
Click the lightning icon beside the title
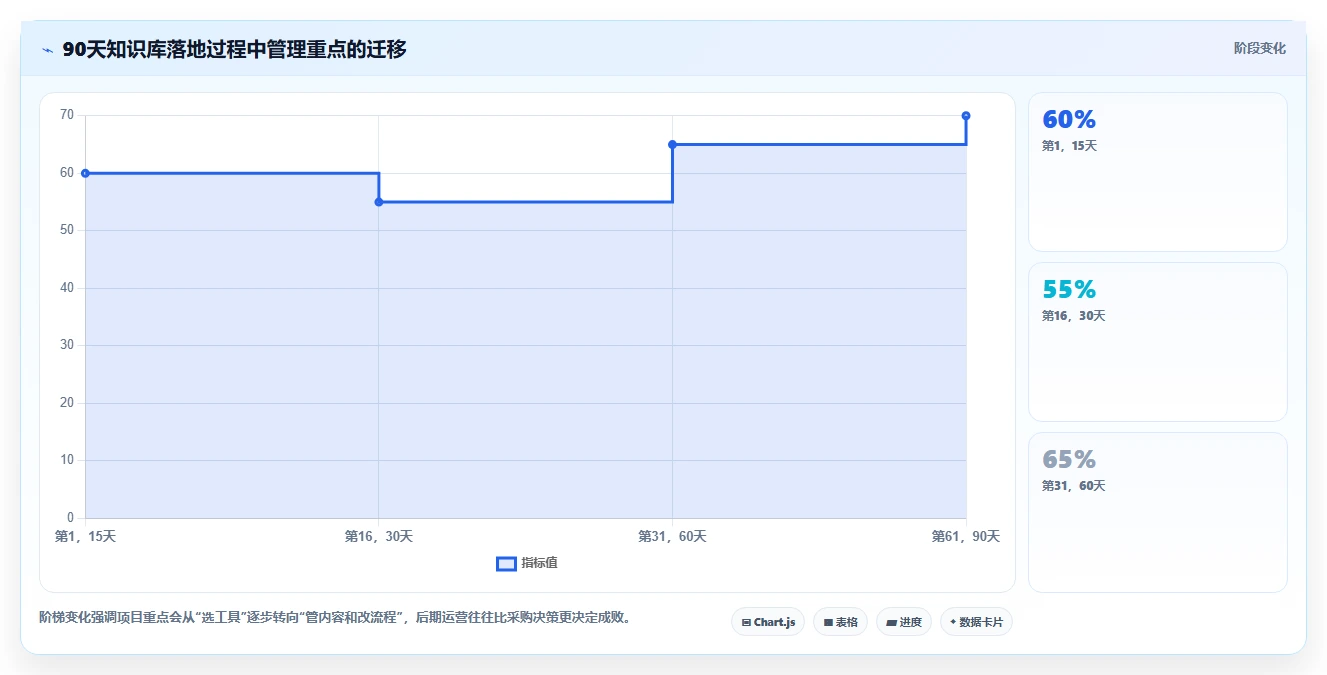click(x=47, y=50)
